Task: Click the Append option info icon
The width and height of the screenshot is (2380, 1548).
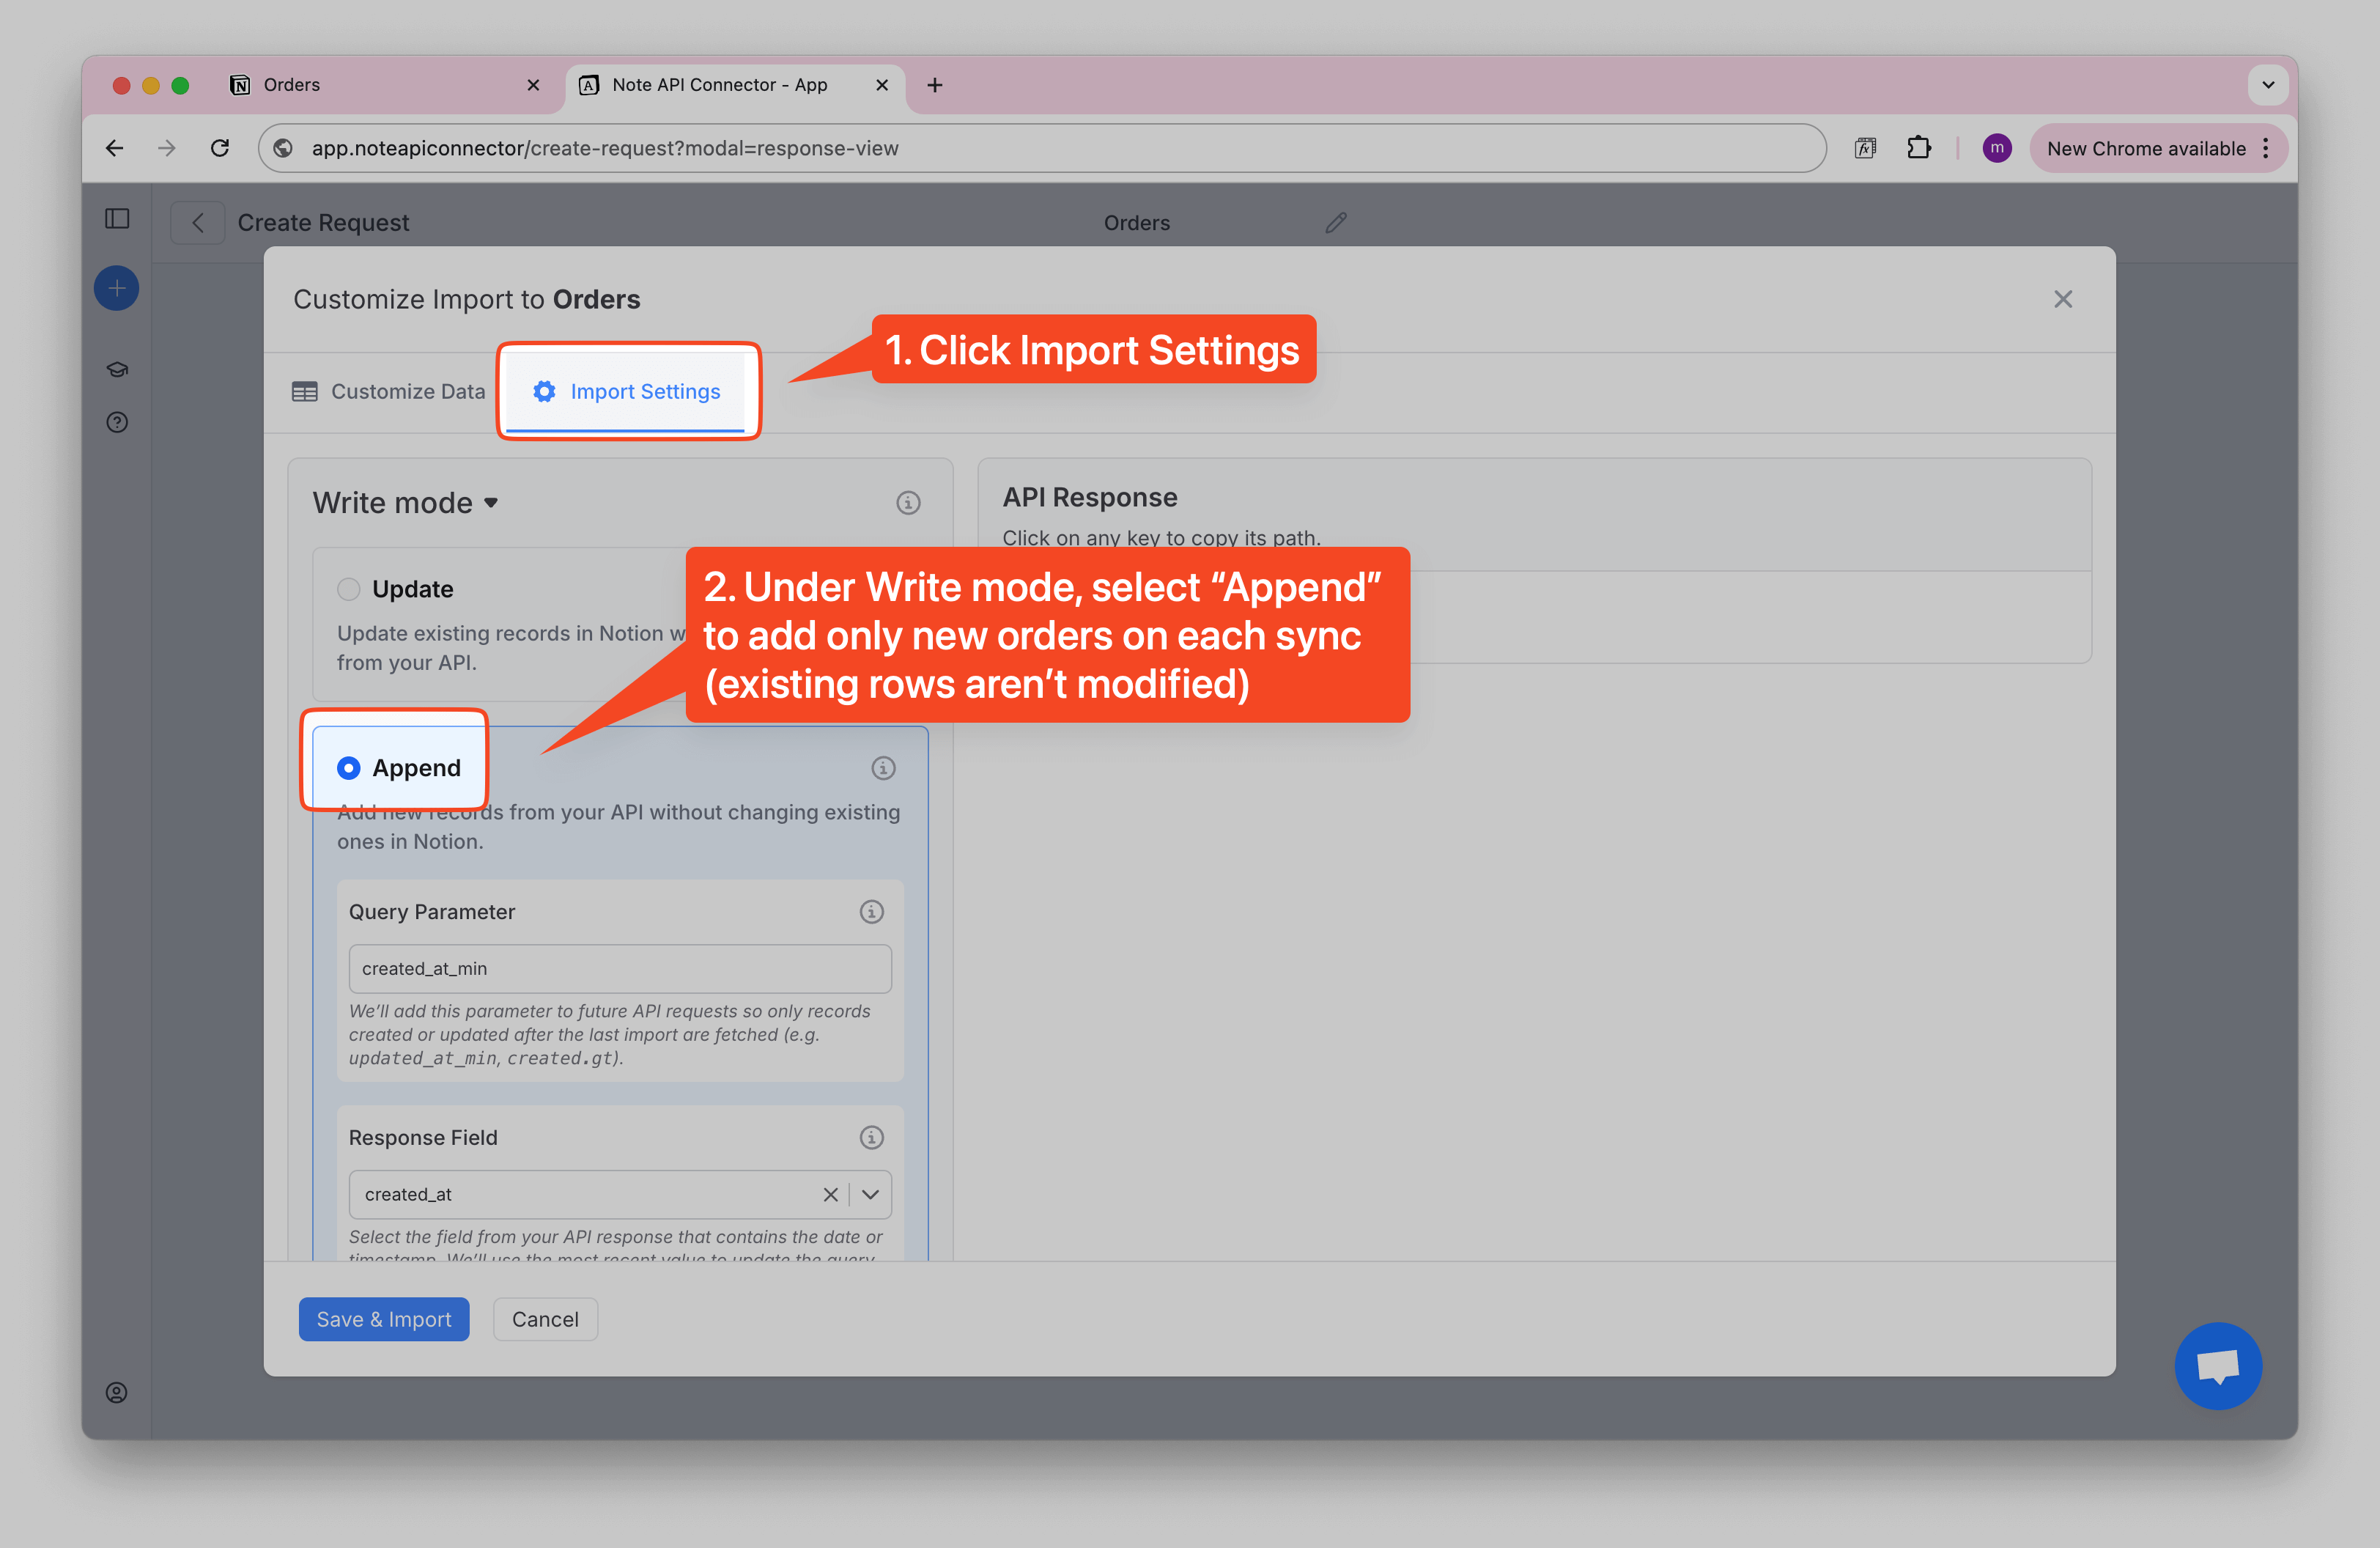Action: (882, 768)
